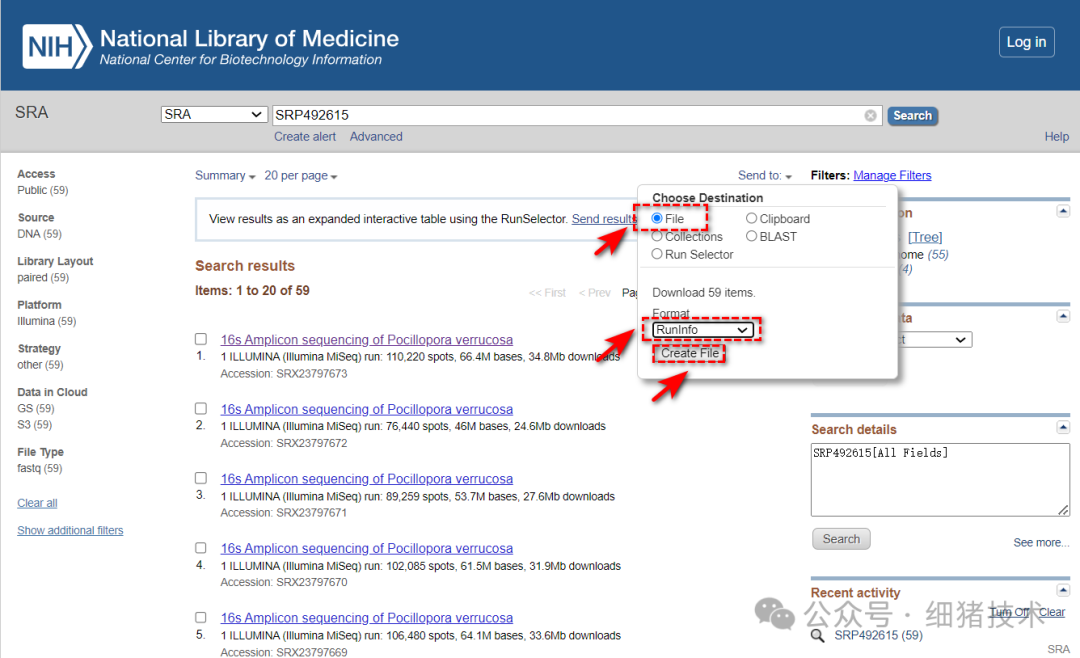The width and height of the screenshot is (1080, 658).
Task: Tick the checkbox for result 1
Action: click(201, 339)
